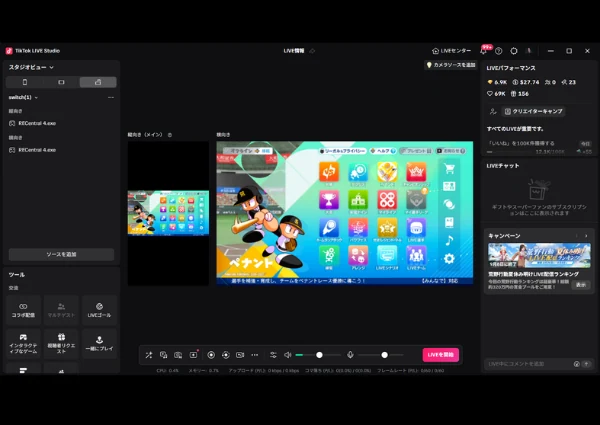This screenshot has width=600, height=425.
Task: Click the マルチゲスト tool
Action: pyautogui.click(x=61, y=310)
